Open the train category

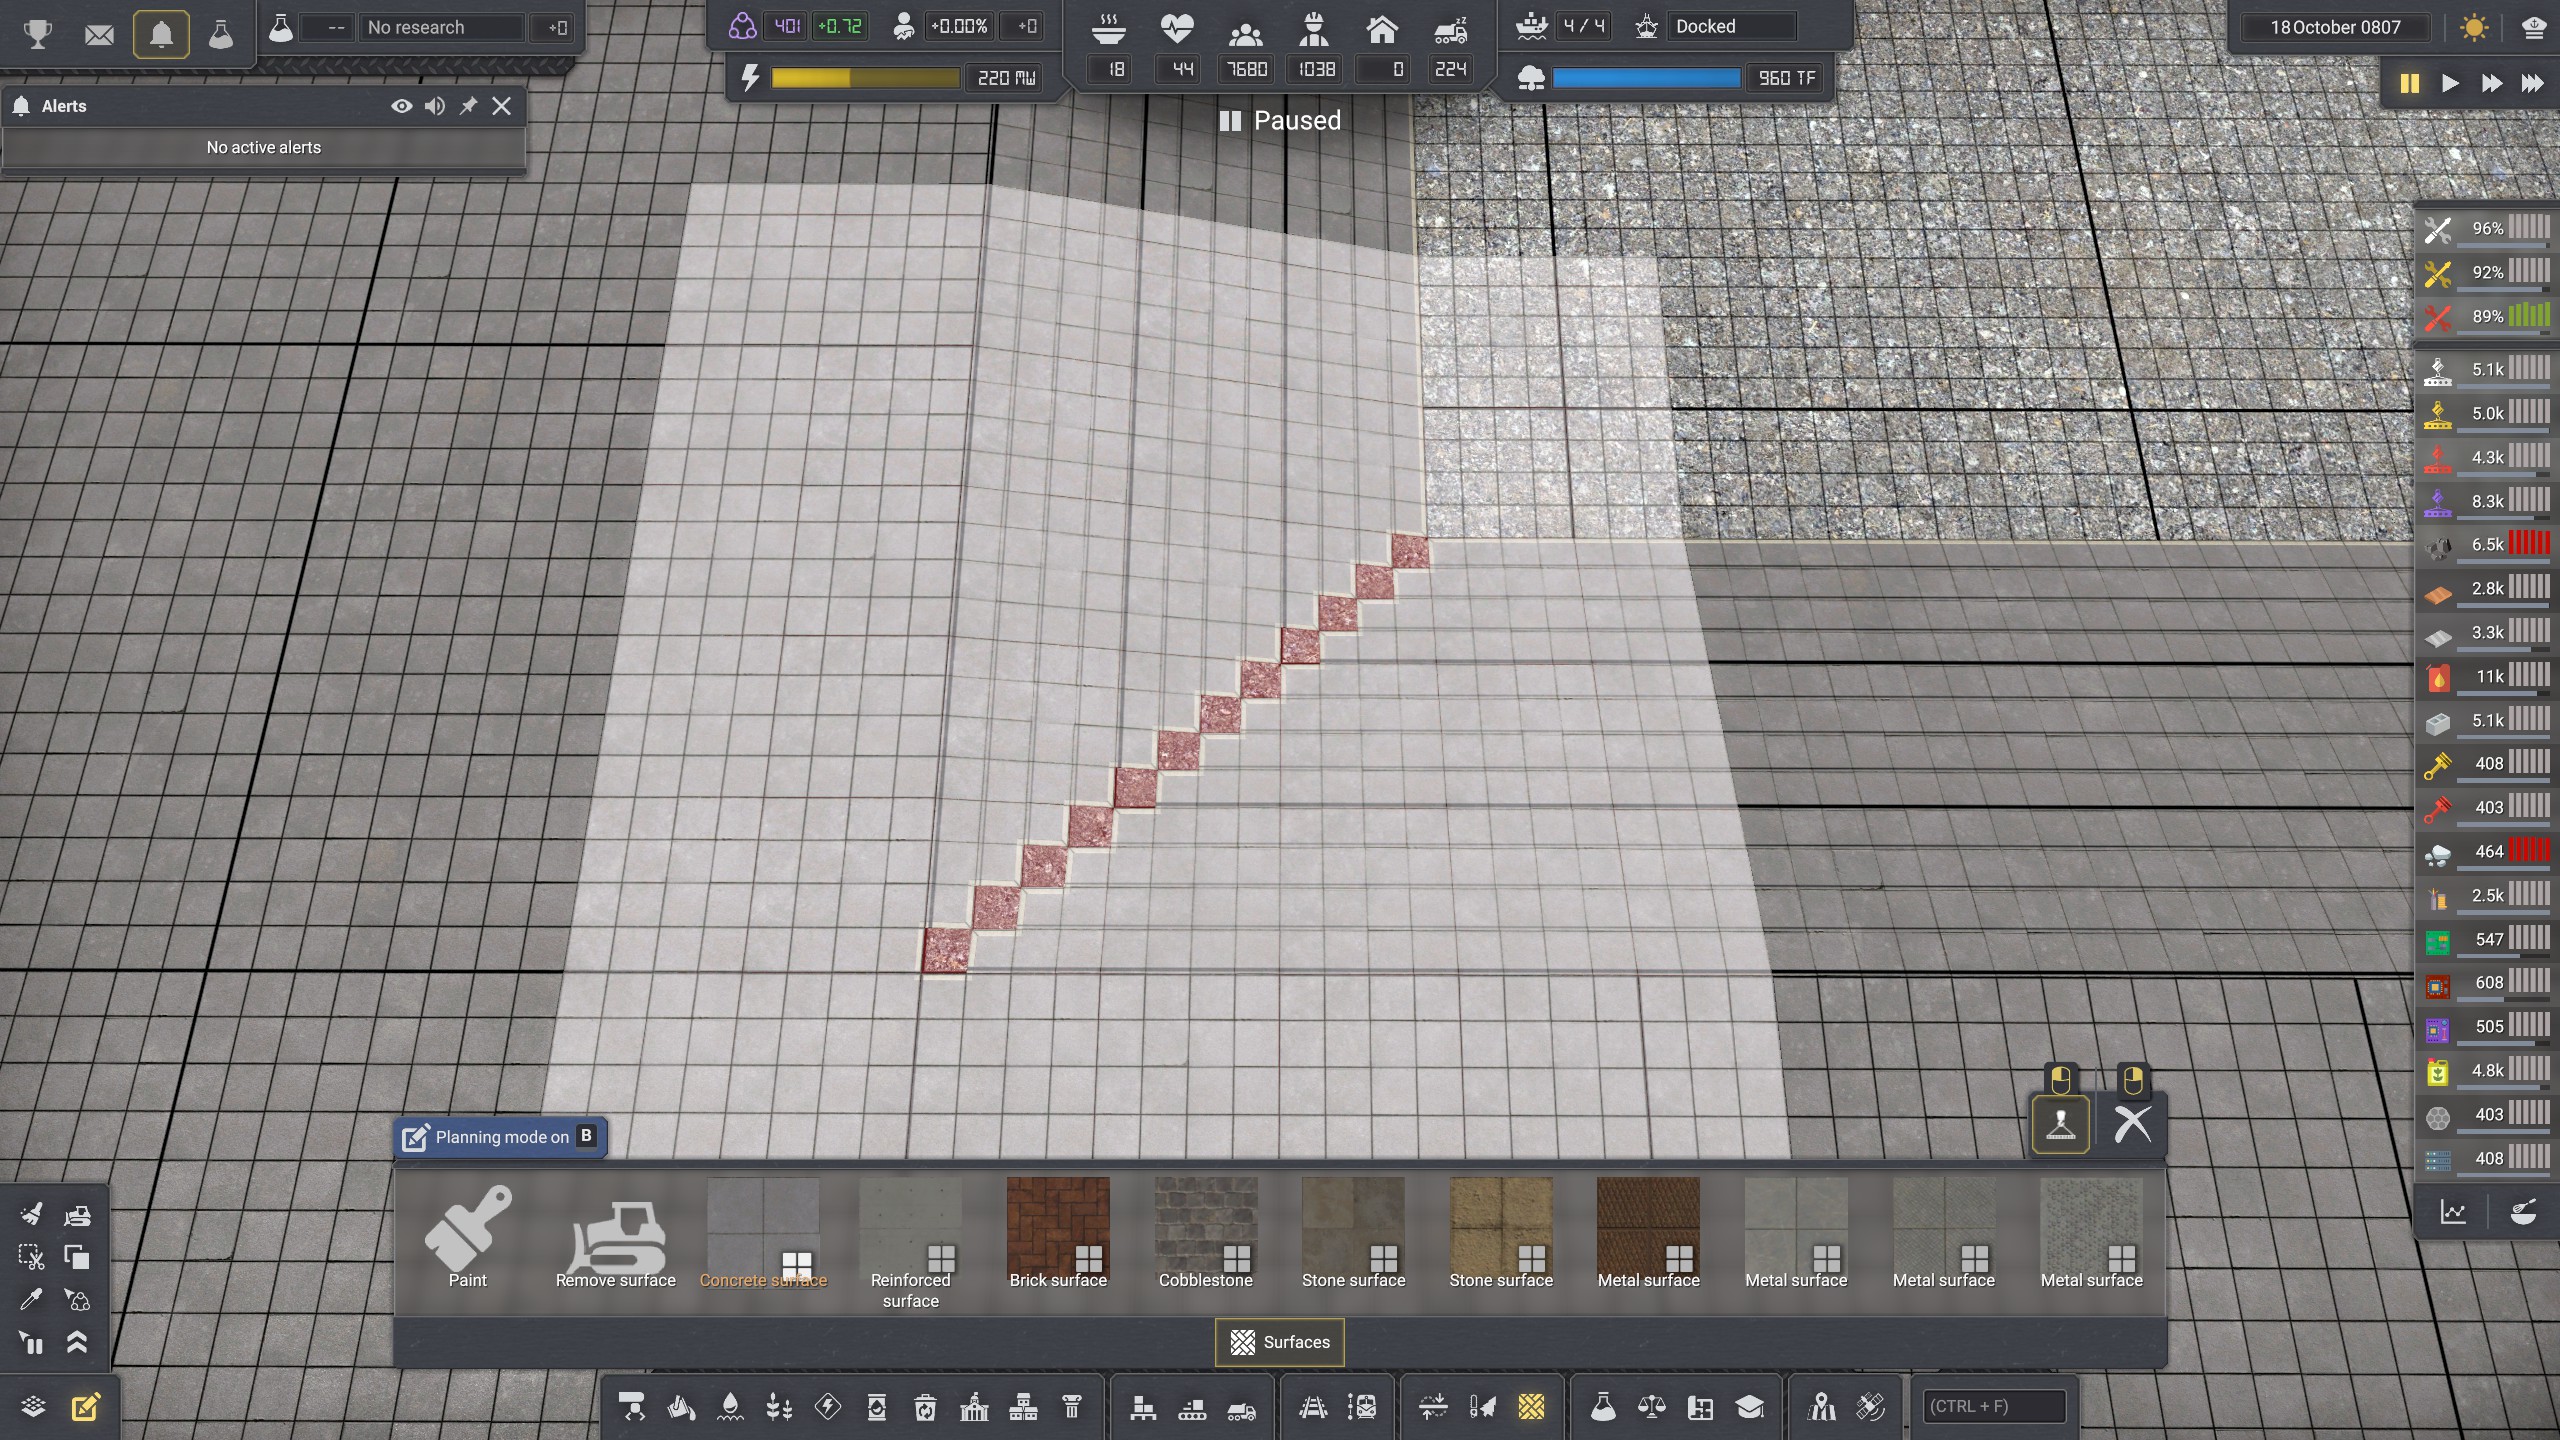pyautogui.click(x=1362, y=1407)
